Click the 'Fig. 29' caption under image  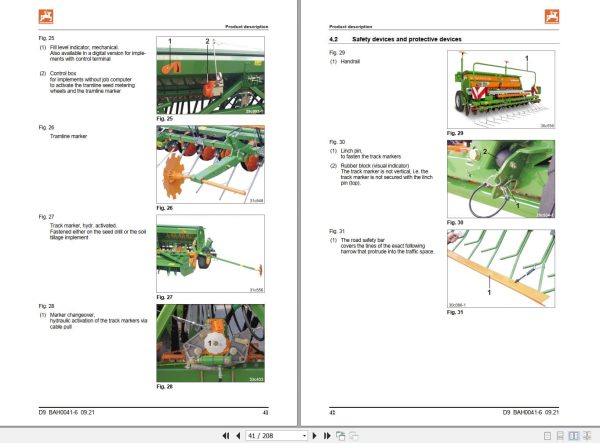[455, 133]
